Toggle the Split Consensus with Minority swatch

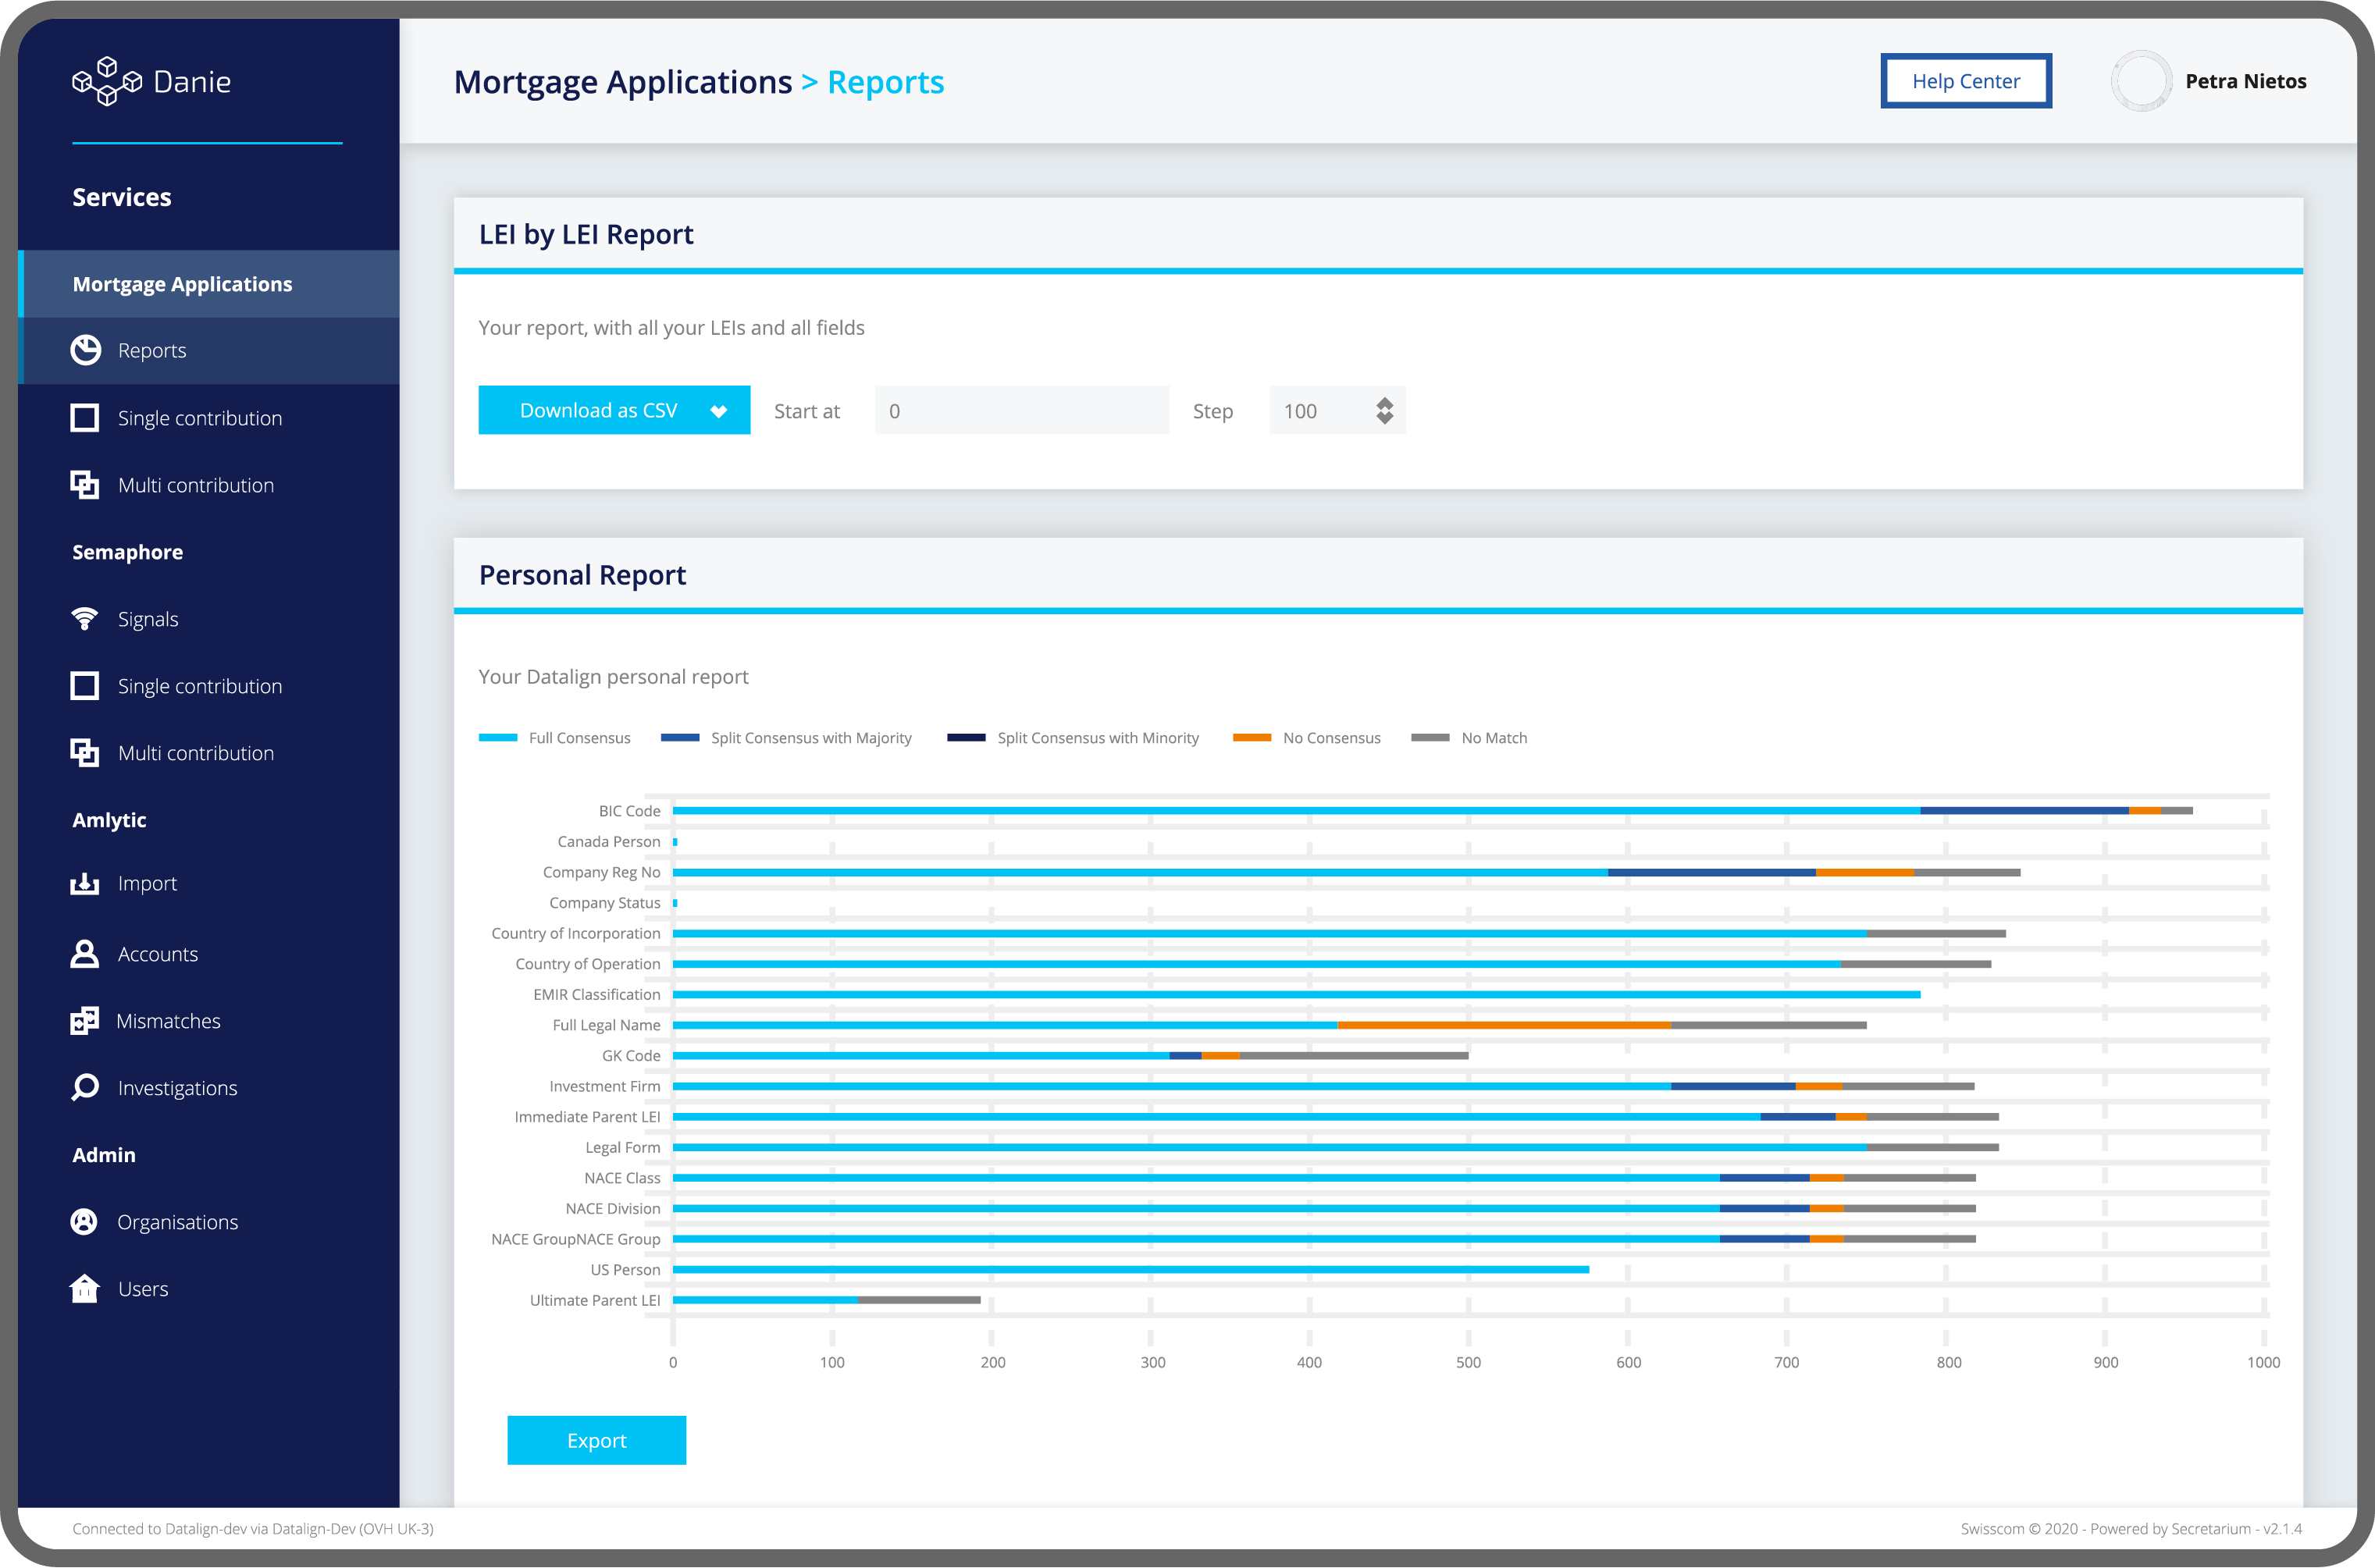coord(966,738)
